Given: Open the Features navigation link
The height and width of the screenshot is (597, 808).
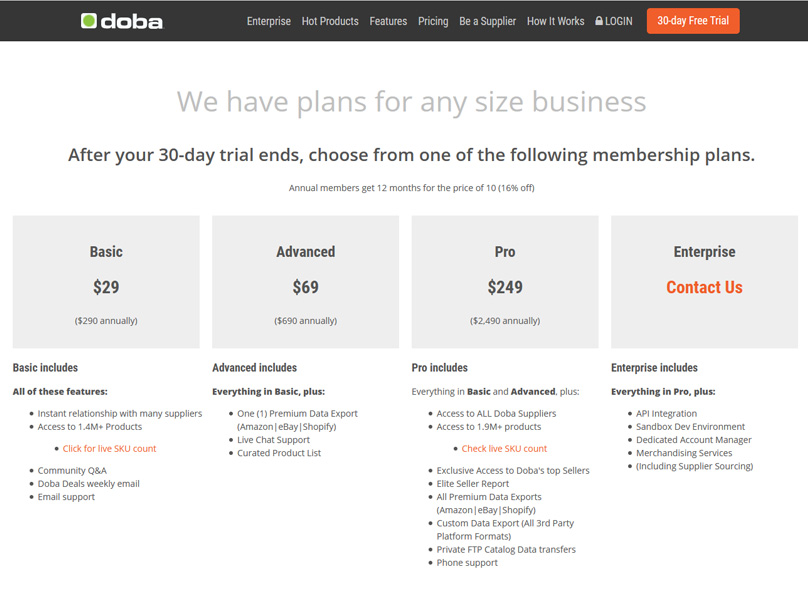Looking at the screenshot, I should click(388, 21).
